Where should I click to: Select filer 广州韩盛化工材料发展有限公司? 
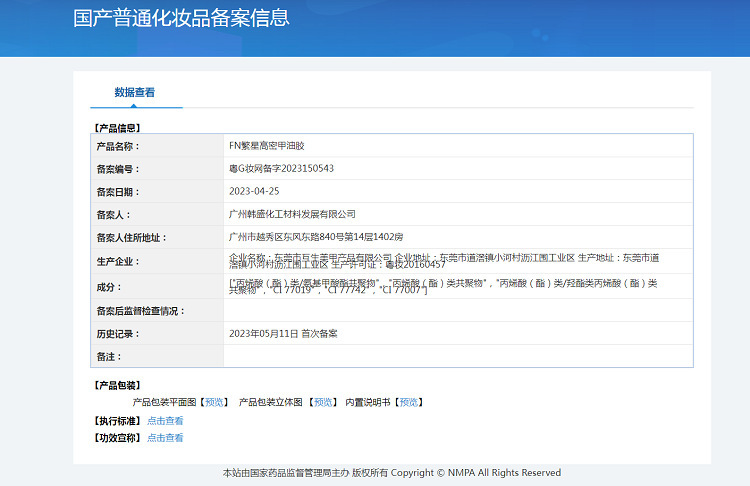coord(292,214)
